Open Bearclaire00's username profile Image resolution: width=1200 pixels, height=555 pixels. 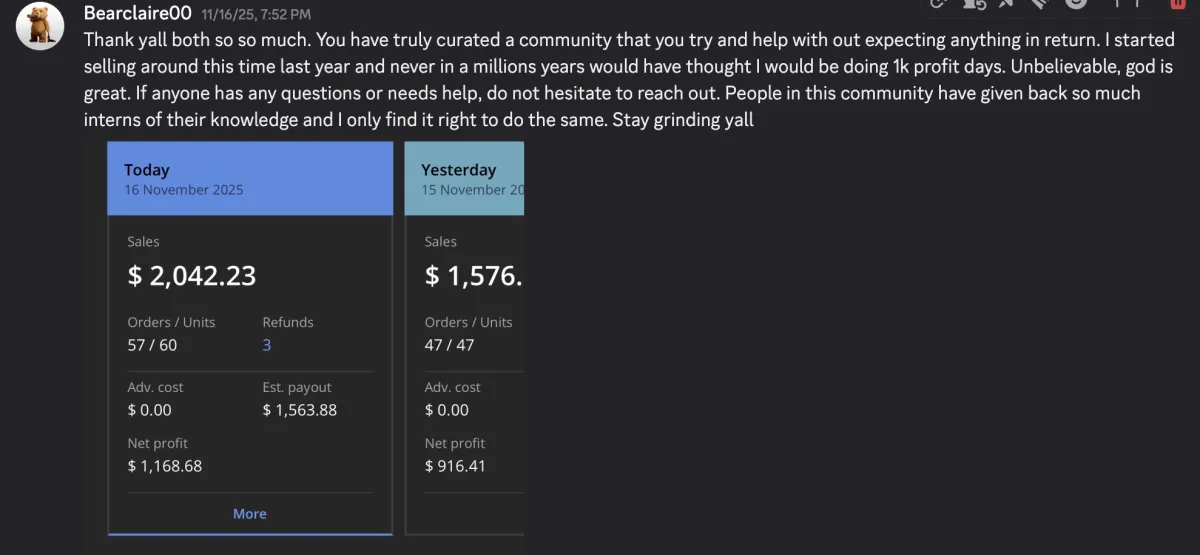137,14
